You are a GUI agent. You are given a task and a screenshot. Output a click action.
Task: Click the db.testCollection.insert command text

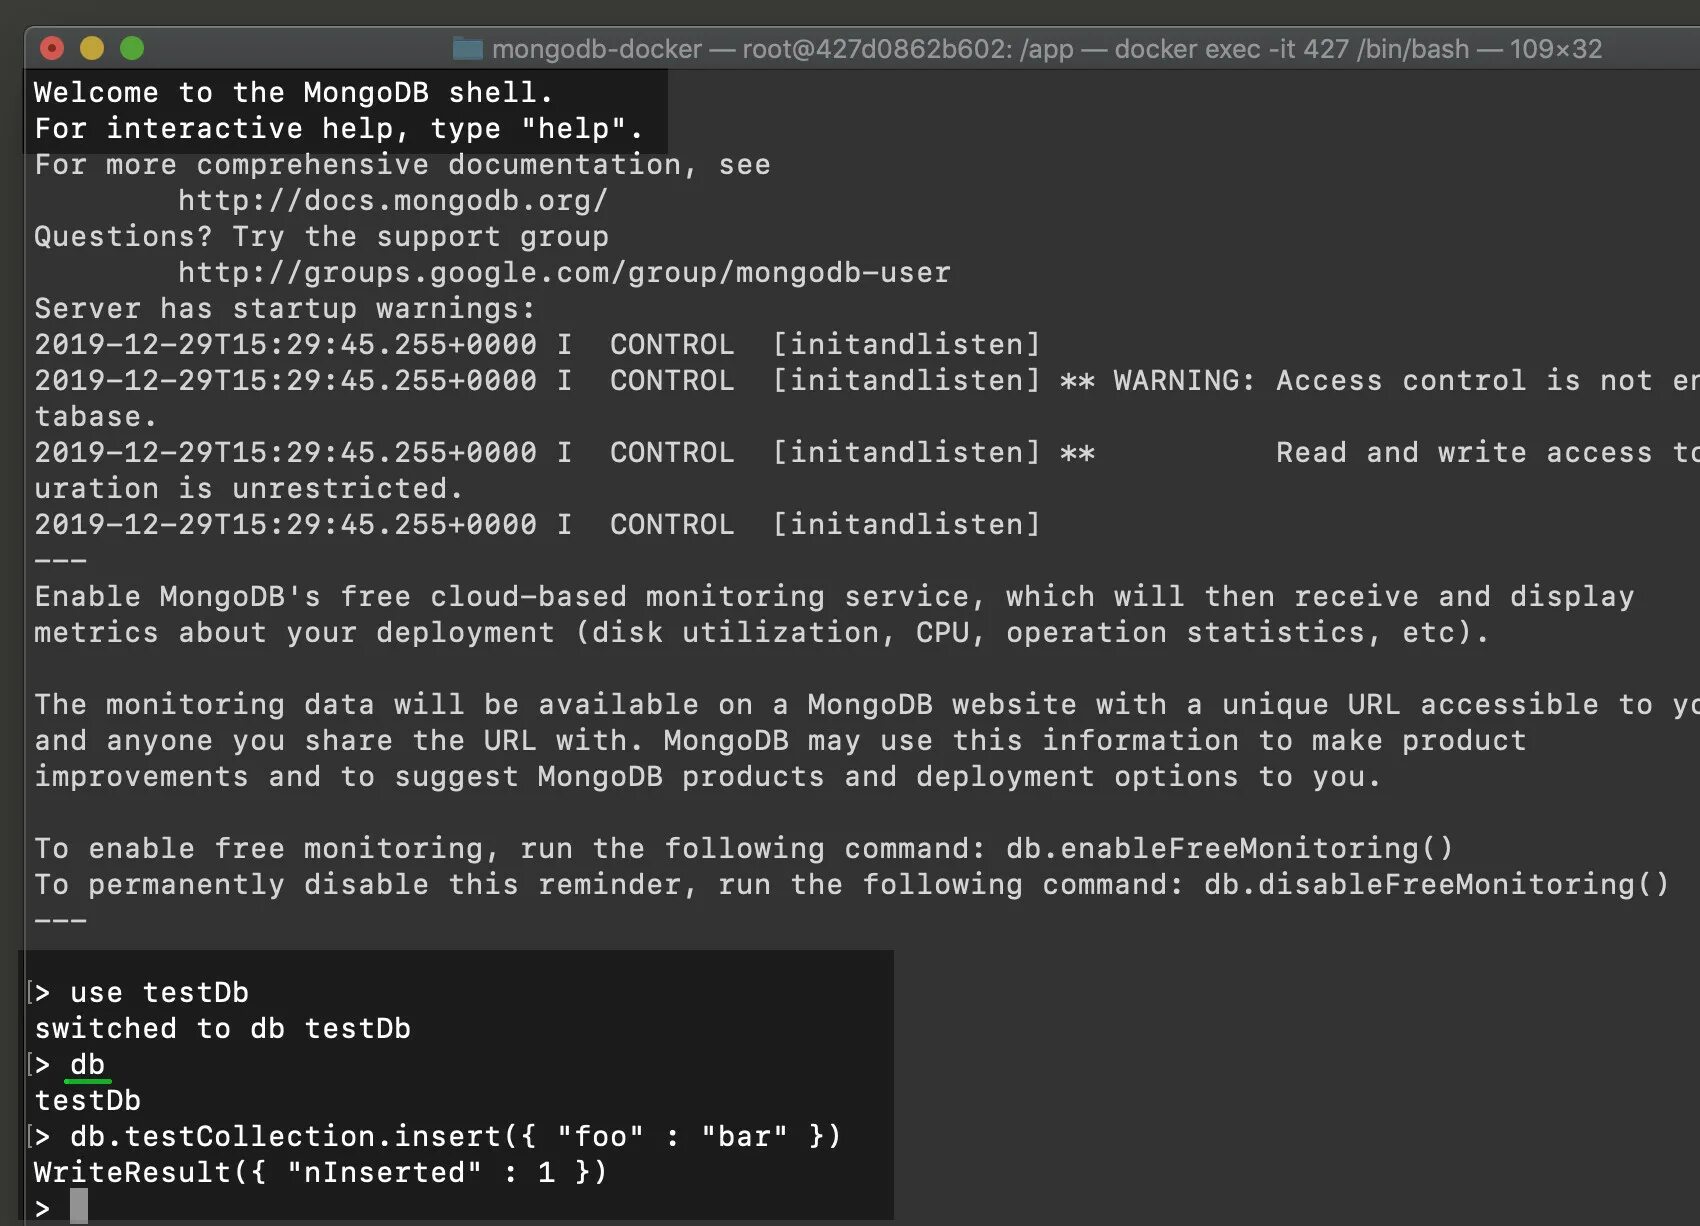click(x=455, y=1136)
